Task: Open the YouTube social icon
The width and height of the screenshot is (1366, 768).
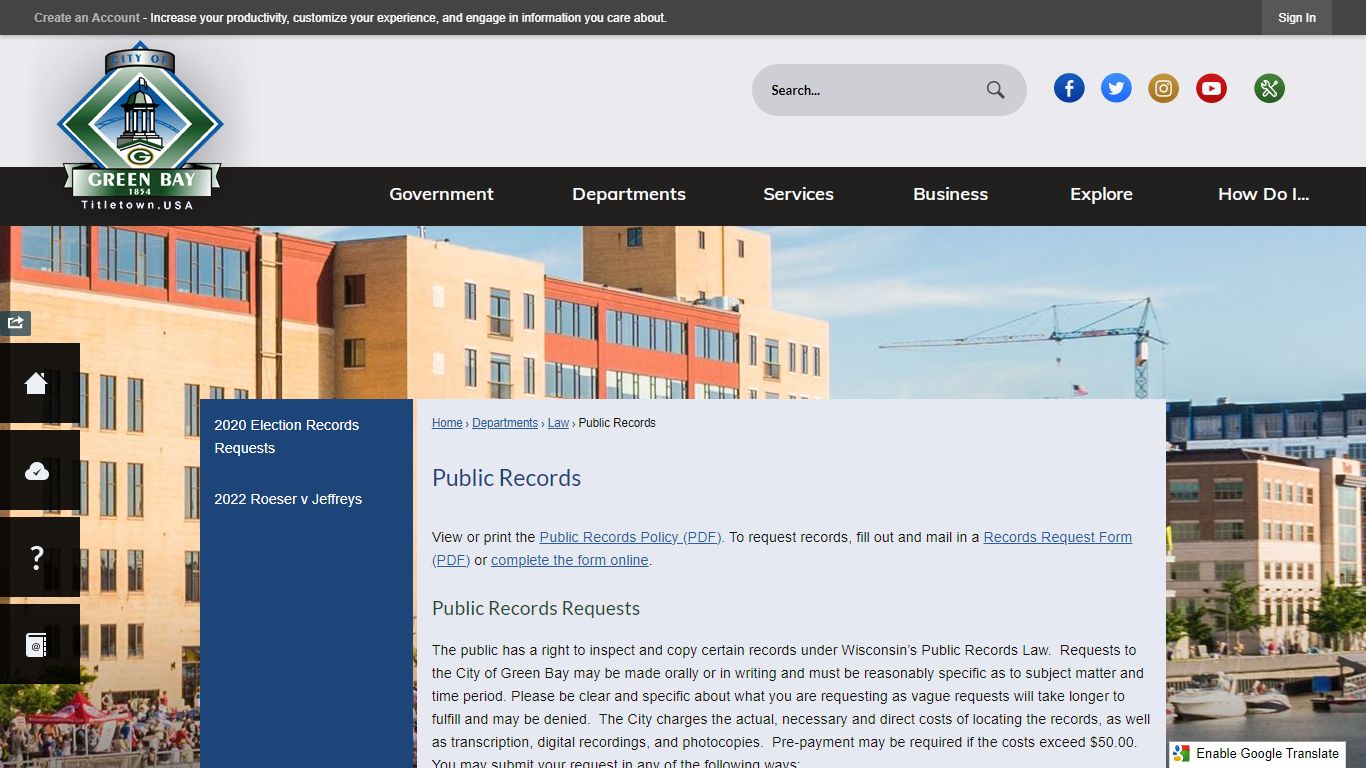Action: 1211,89
